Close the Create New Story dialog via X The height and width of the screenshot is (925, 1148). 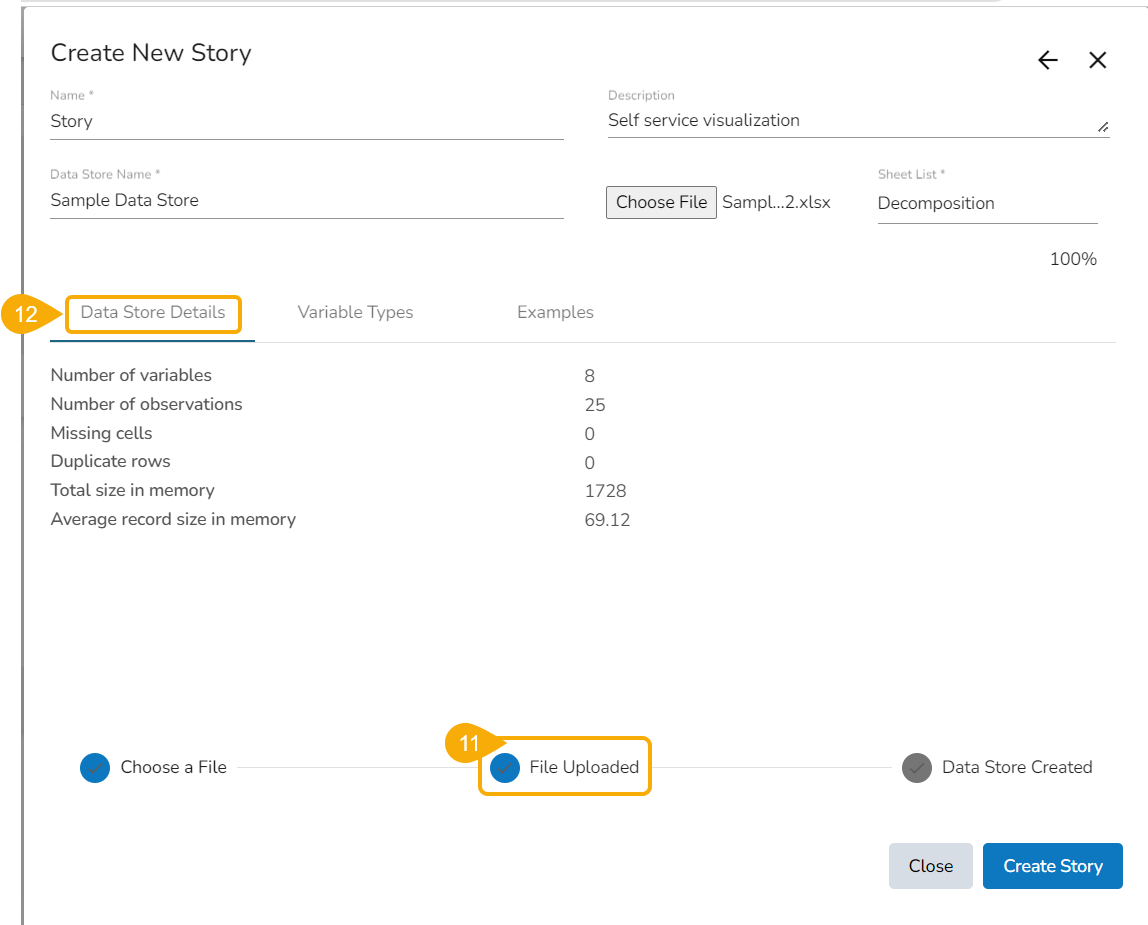pos(1097,60)
